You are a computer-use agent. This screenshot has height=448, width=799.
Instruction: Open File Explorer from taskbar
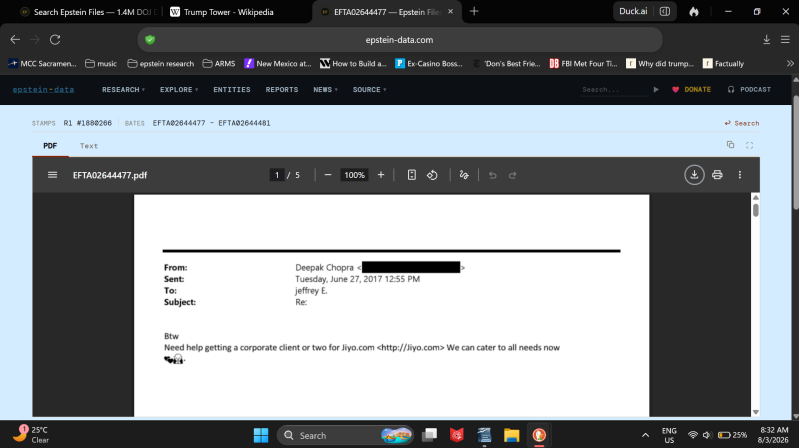[x=511, y=435]
